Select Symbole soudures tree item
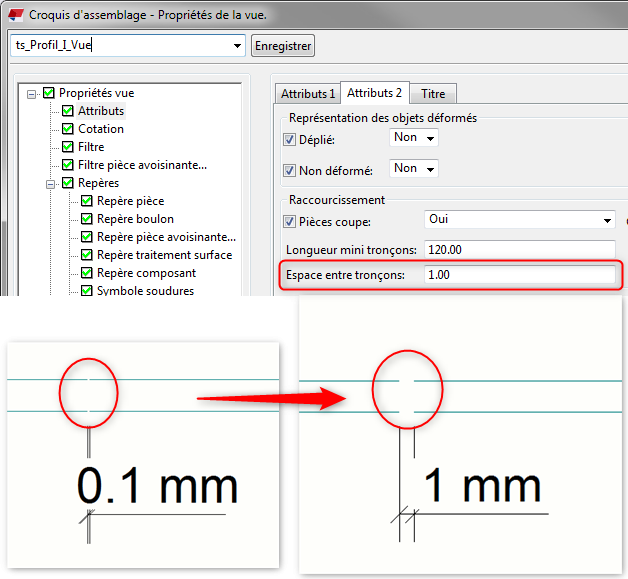The image size is (628, 579). 145,291
